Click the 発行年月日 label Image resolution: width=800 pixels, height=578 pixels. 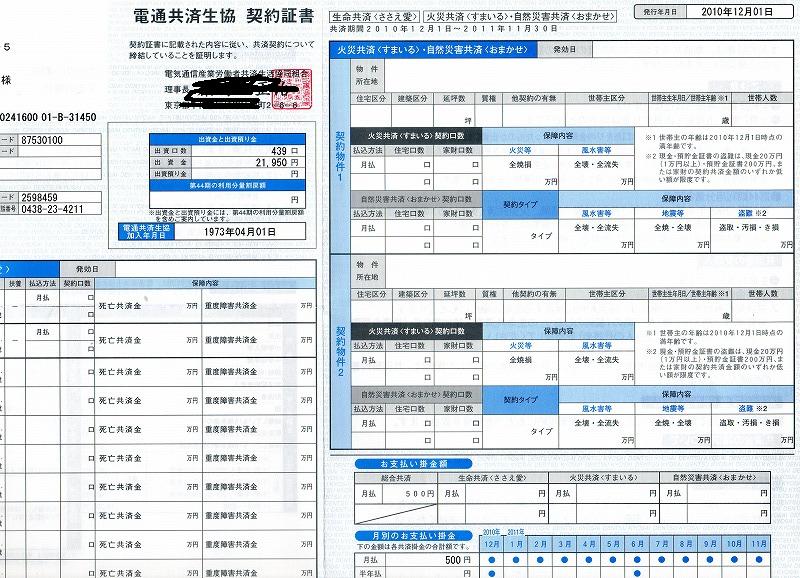click(660, 12)
